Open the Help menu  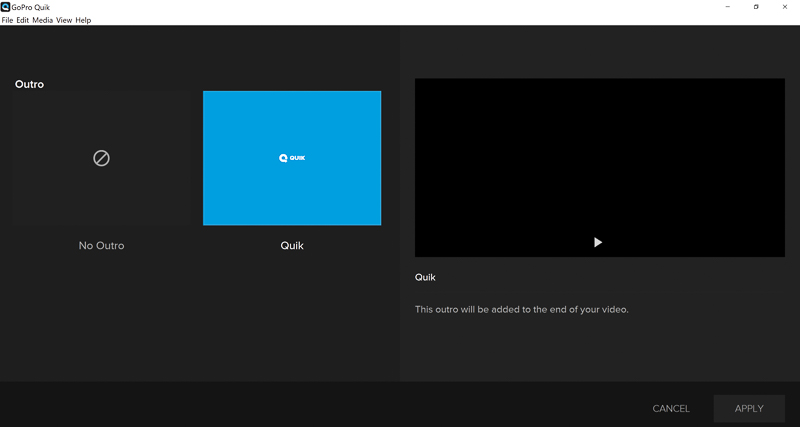click(x=83, y=20)
